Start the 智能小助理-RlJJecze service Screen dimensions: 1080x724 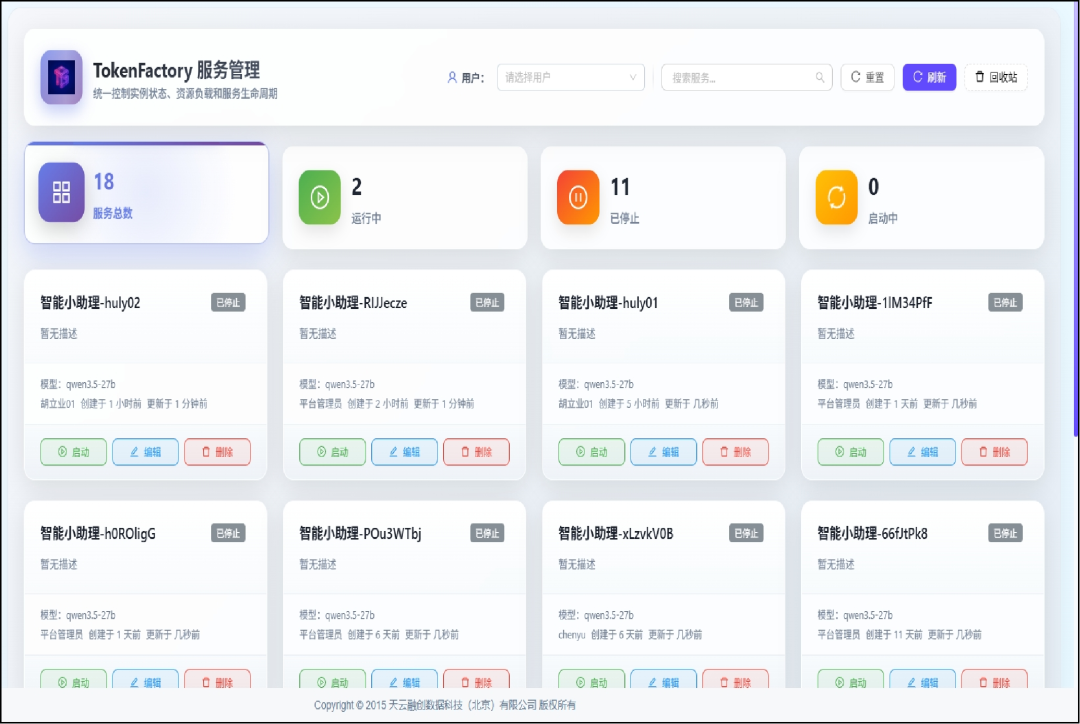pos(333,452)
